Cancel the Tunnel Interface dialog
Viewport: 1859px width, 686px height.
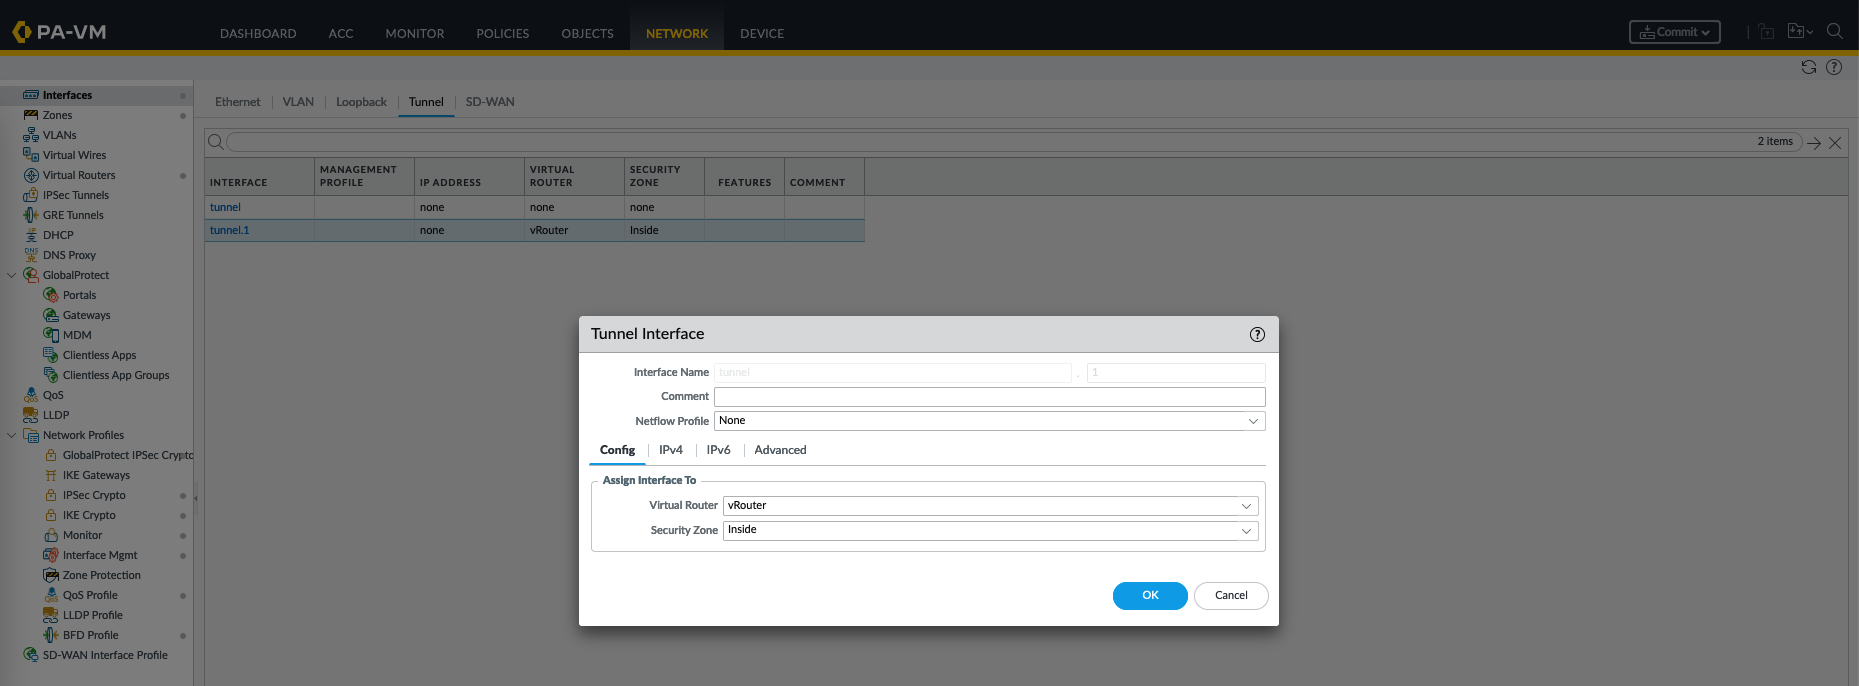(x=1231, y=595)
